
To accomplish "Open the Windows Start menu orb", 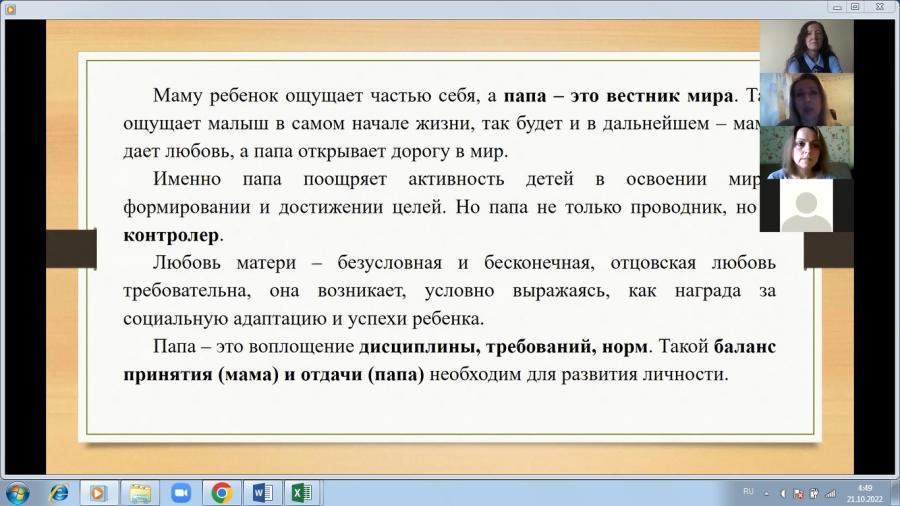I will pos(17,493).
